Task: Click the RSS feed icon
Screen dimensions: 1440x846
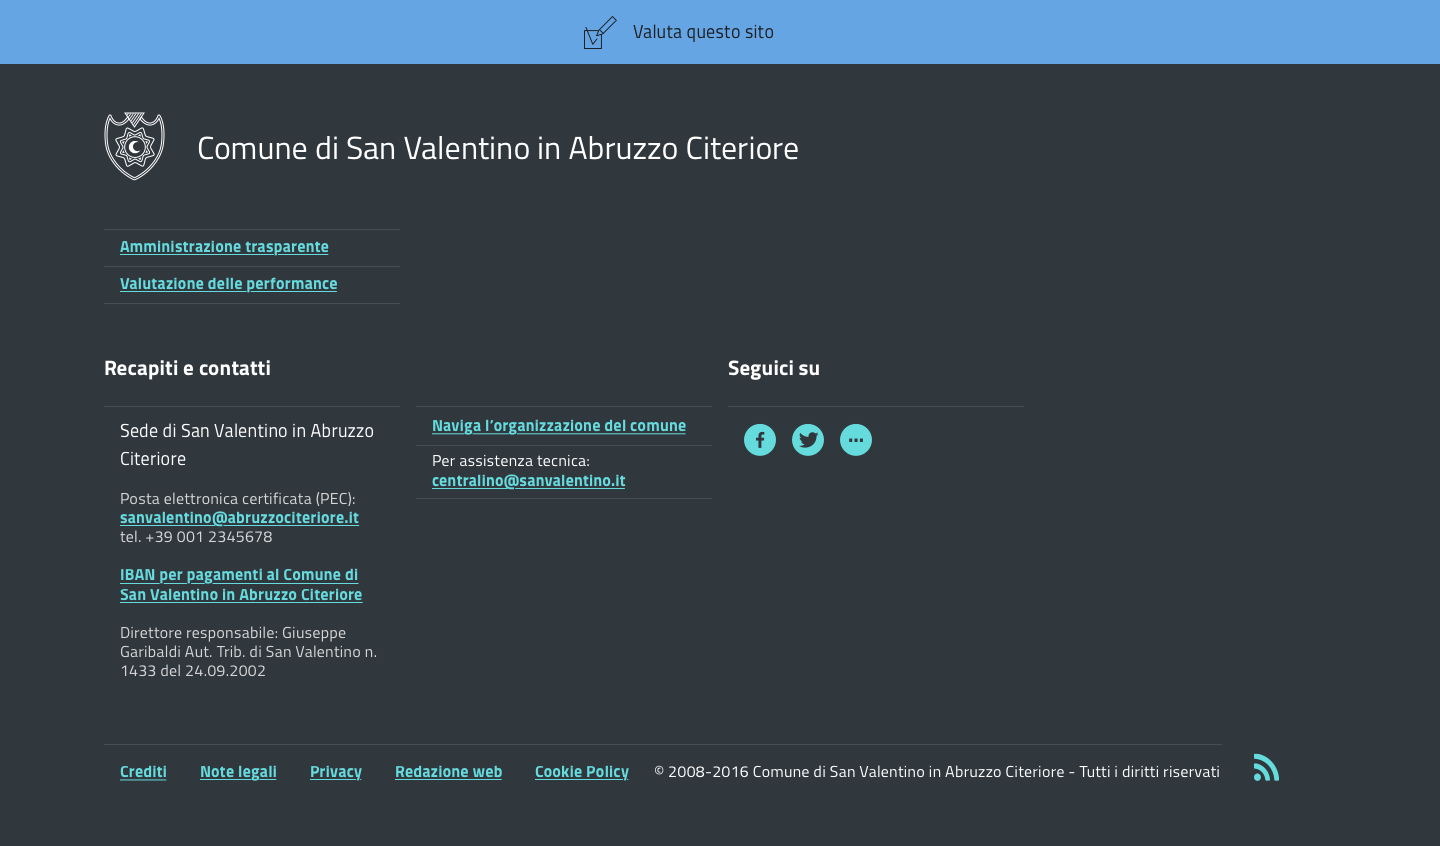Action: 1266,767
